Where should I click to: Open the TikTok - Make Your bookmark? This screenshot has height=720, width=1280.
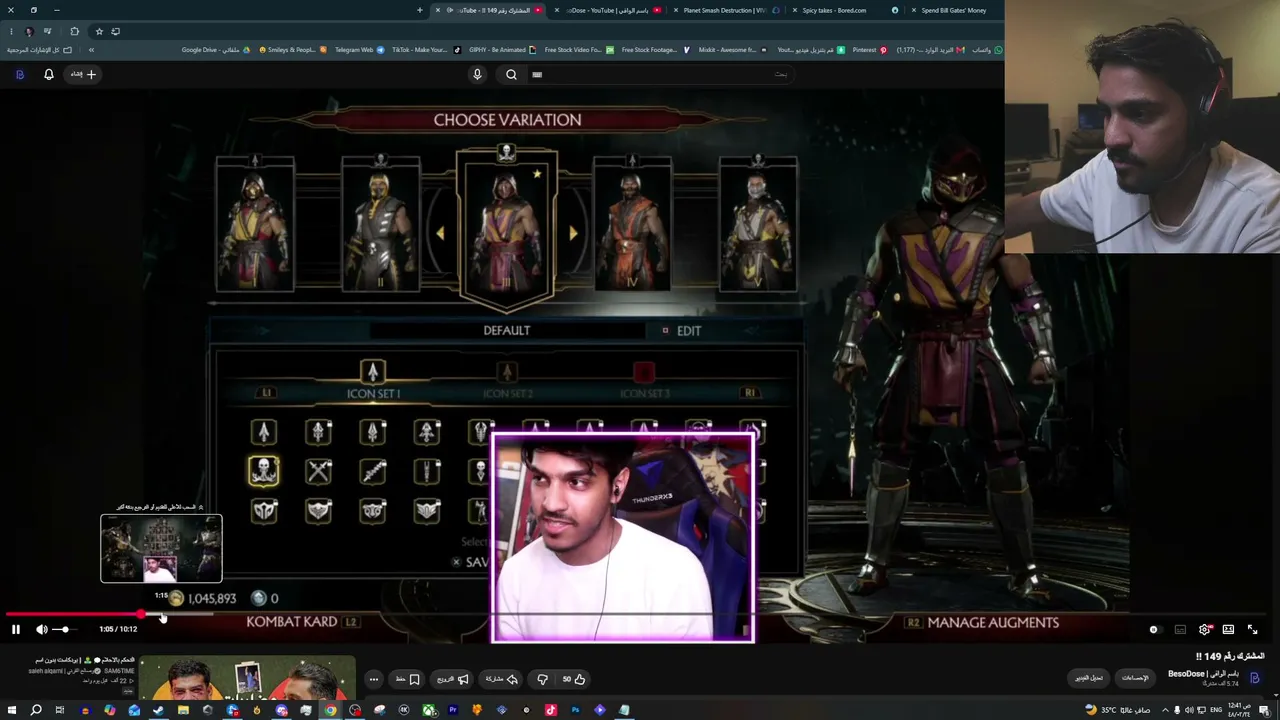[425, 50]
